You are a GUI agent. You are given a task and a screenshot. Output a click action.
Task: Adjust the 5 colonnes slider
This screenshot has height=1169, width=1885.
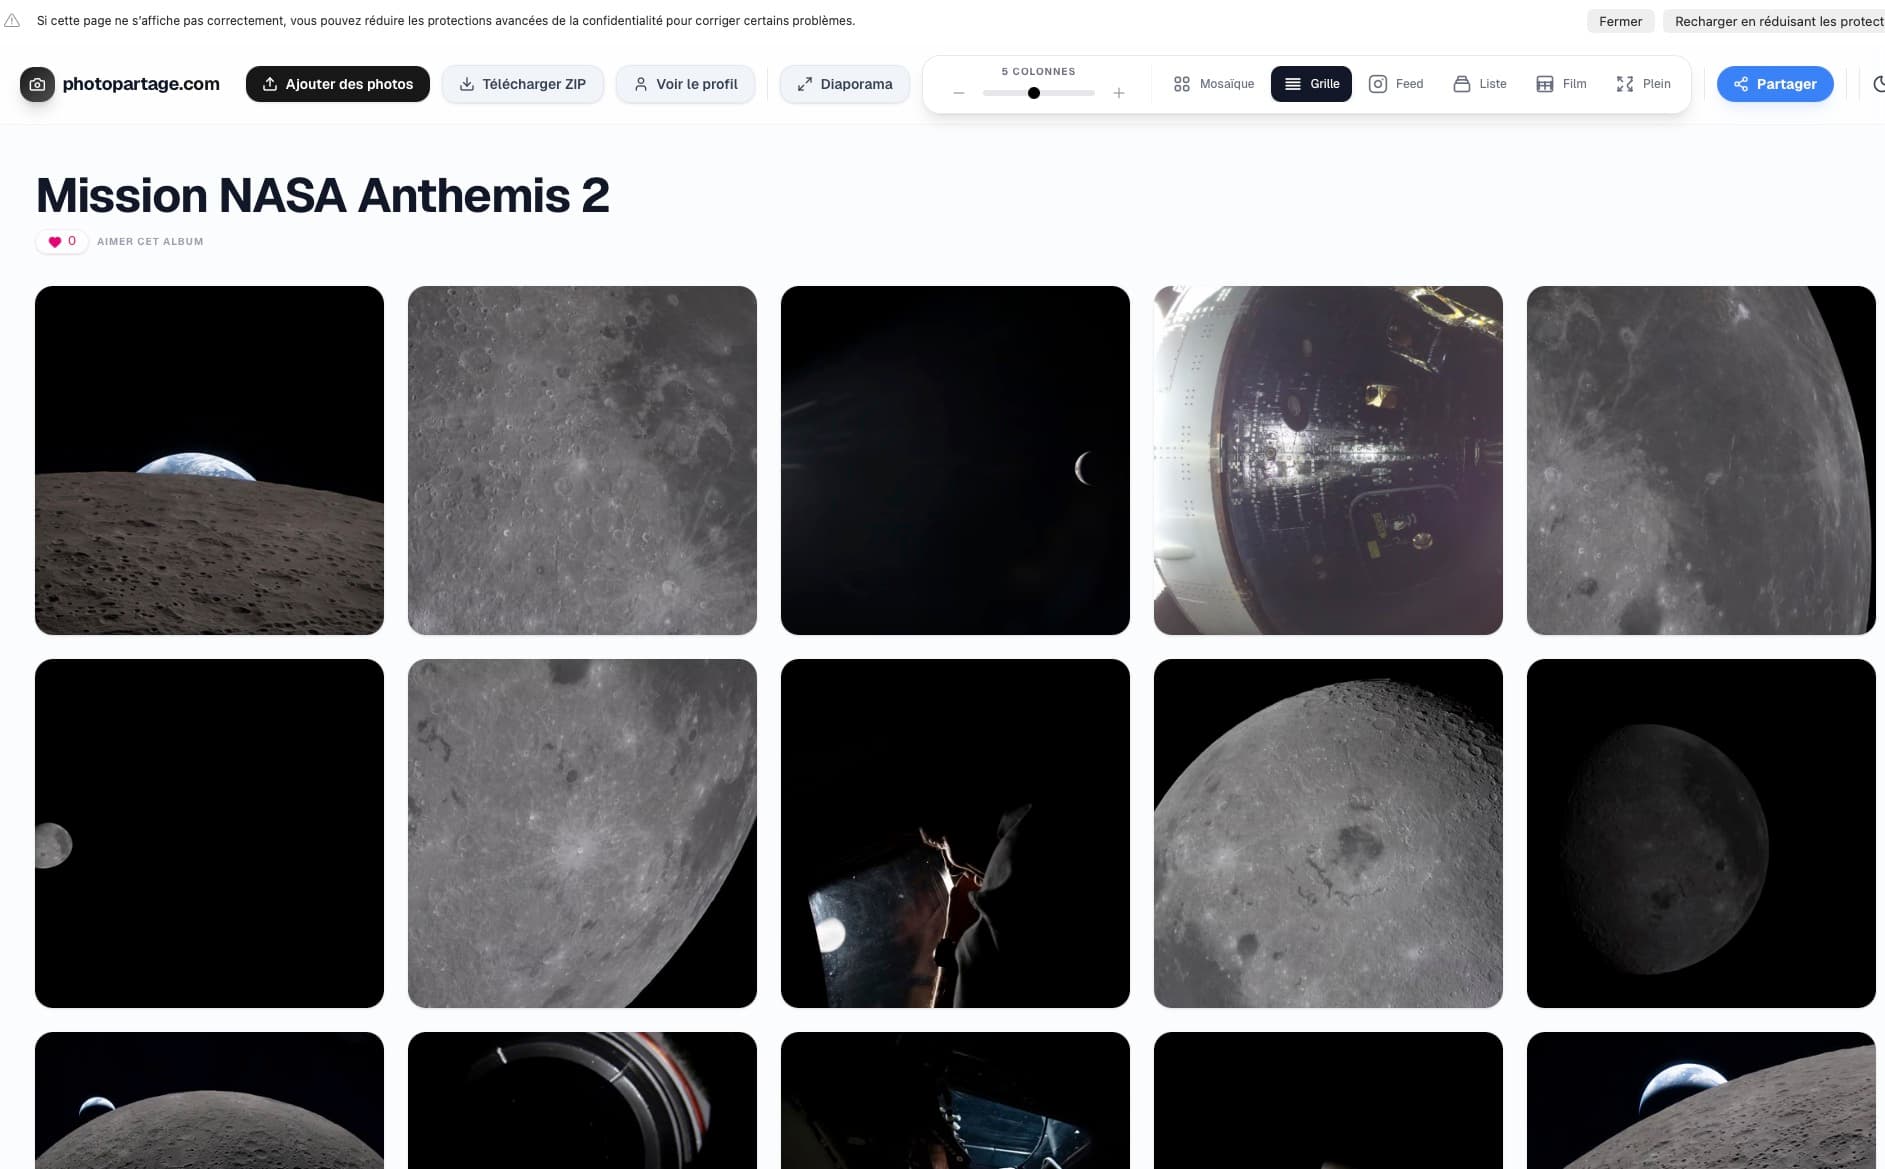point(1035,92)
